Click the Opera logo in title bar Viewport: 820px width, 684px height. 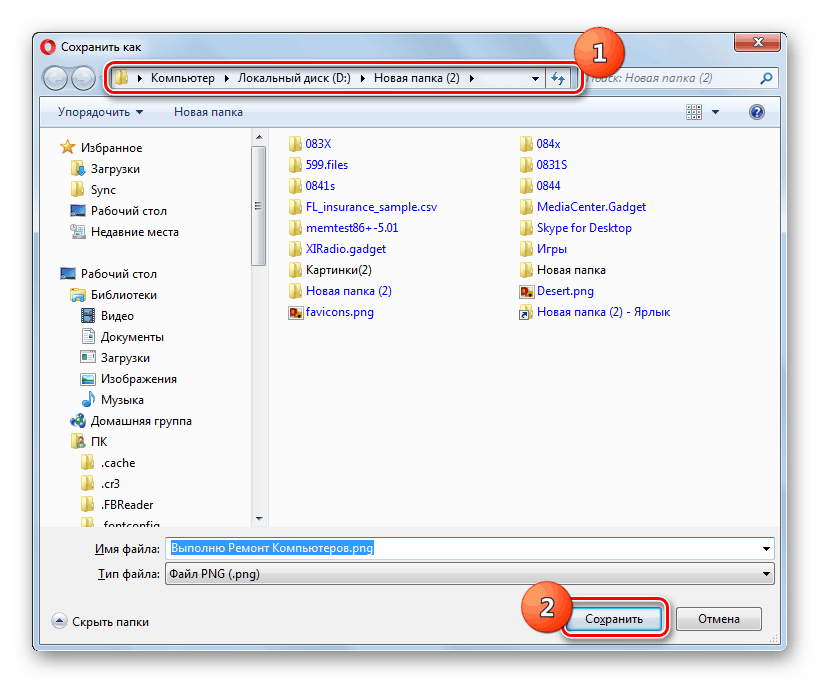pos(48,47)
